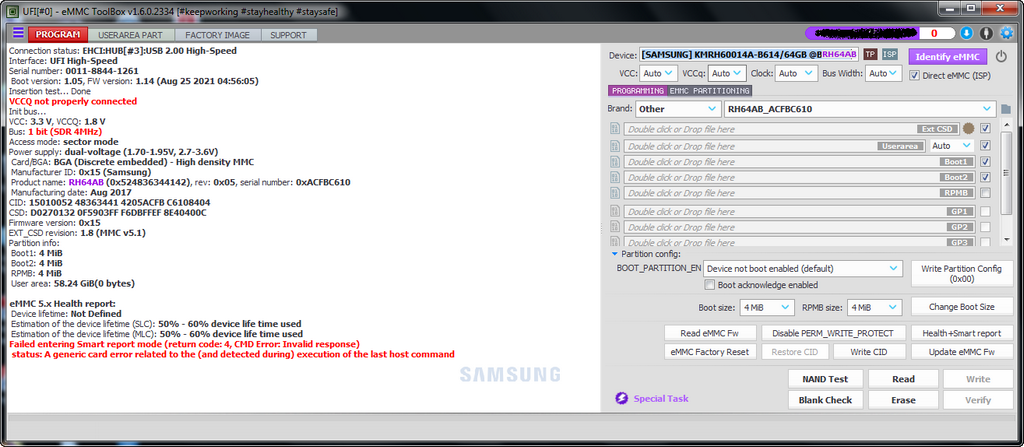Click the Read button

pos(903,379)
